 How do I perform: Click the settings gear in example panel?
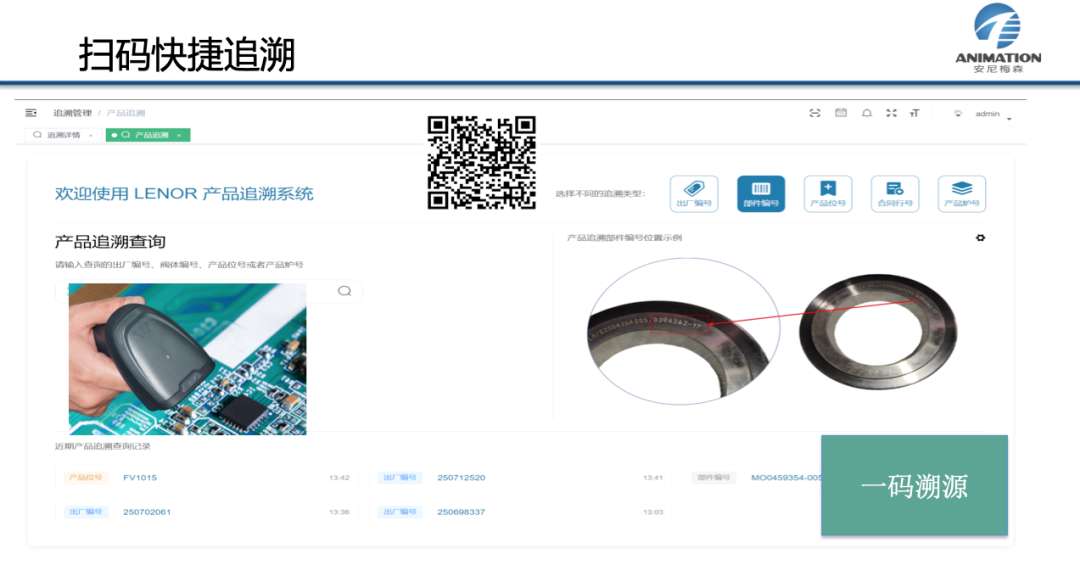point(980,238)
